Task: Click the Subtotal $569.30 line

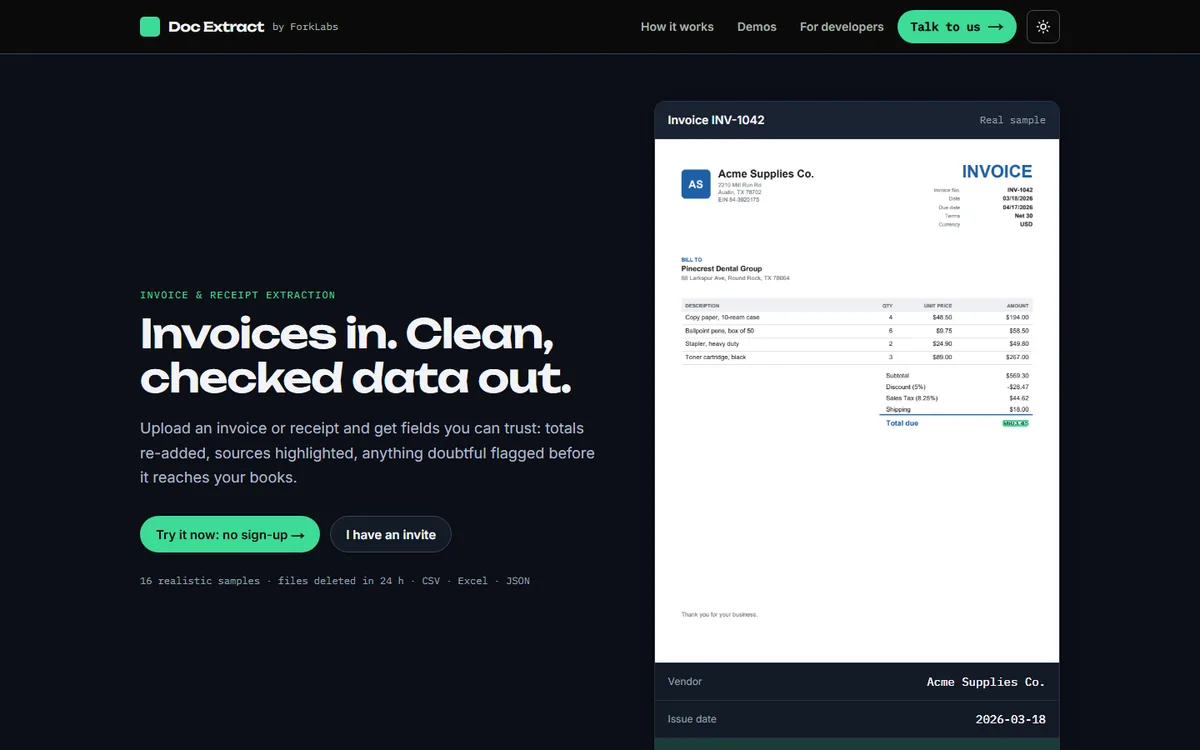Action: (957, 376)
